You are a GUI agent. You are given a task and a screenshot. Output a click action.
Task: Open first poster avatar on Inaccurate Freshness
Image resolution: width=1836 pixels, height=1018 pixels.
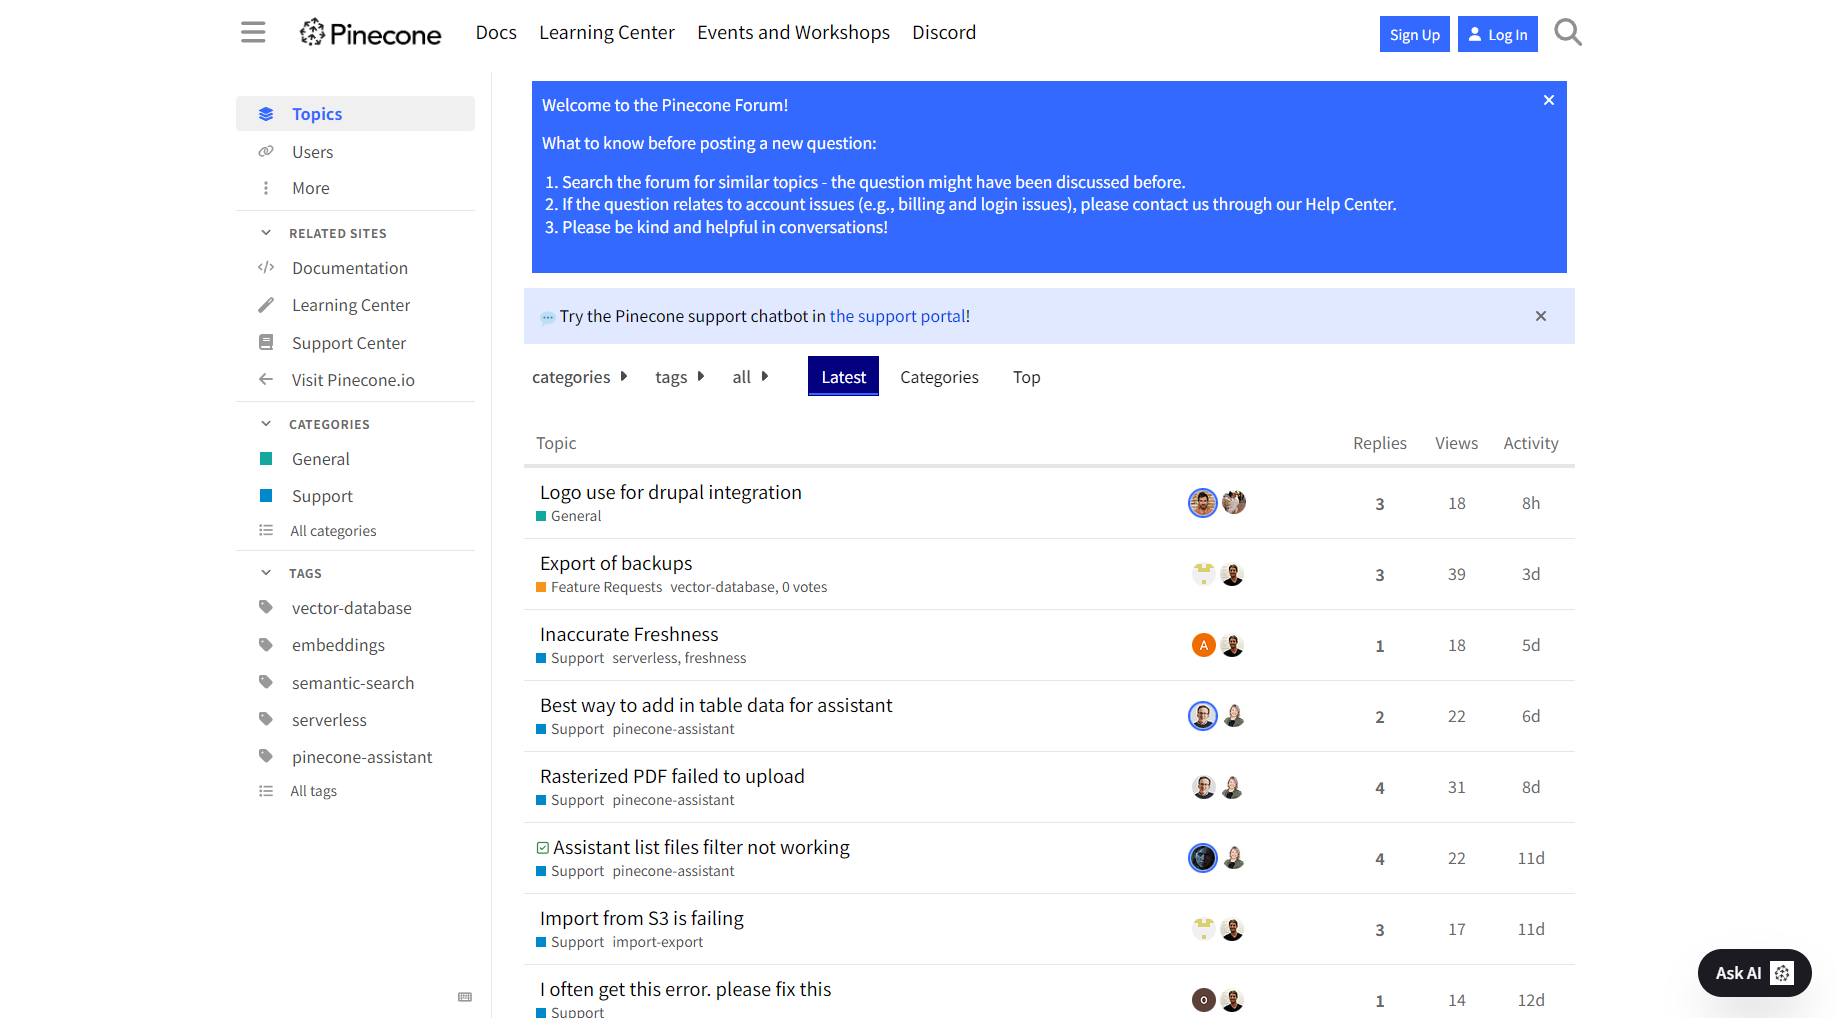click(1203, 645)
